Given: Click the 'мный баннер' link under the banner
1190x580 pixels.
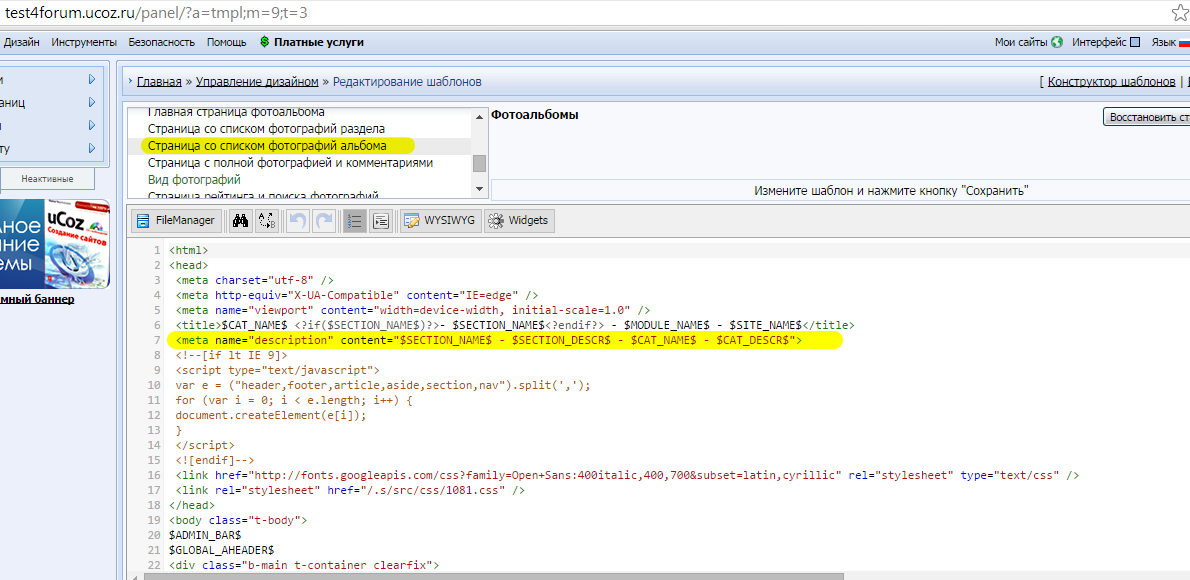Looking at the screenshot, I should (x=37, y=299).
